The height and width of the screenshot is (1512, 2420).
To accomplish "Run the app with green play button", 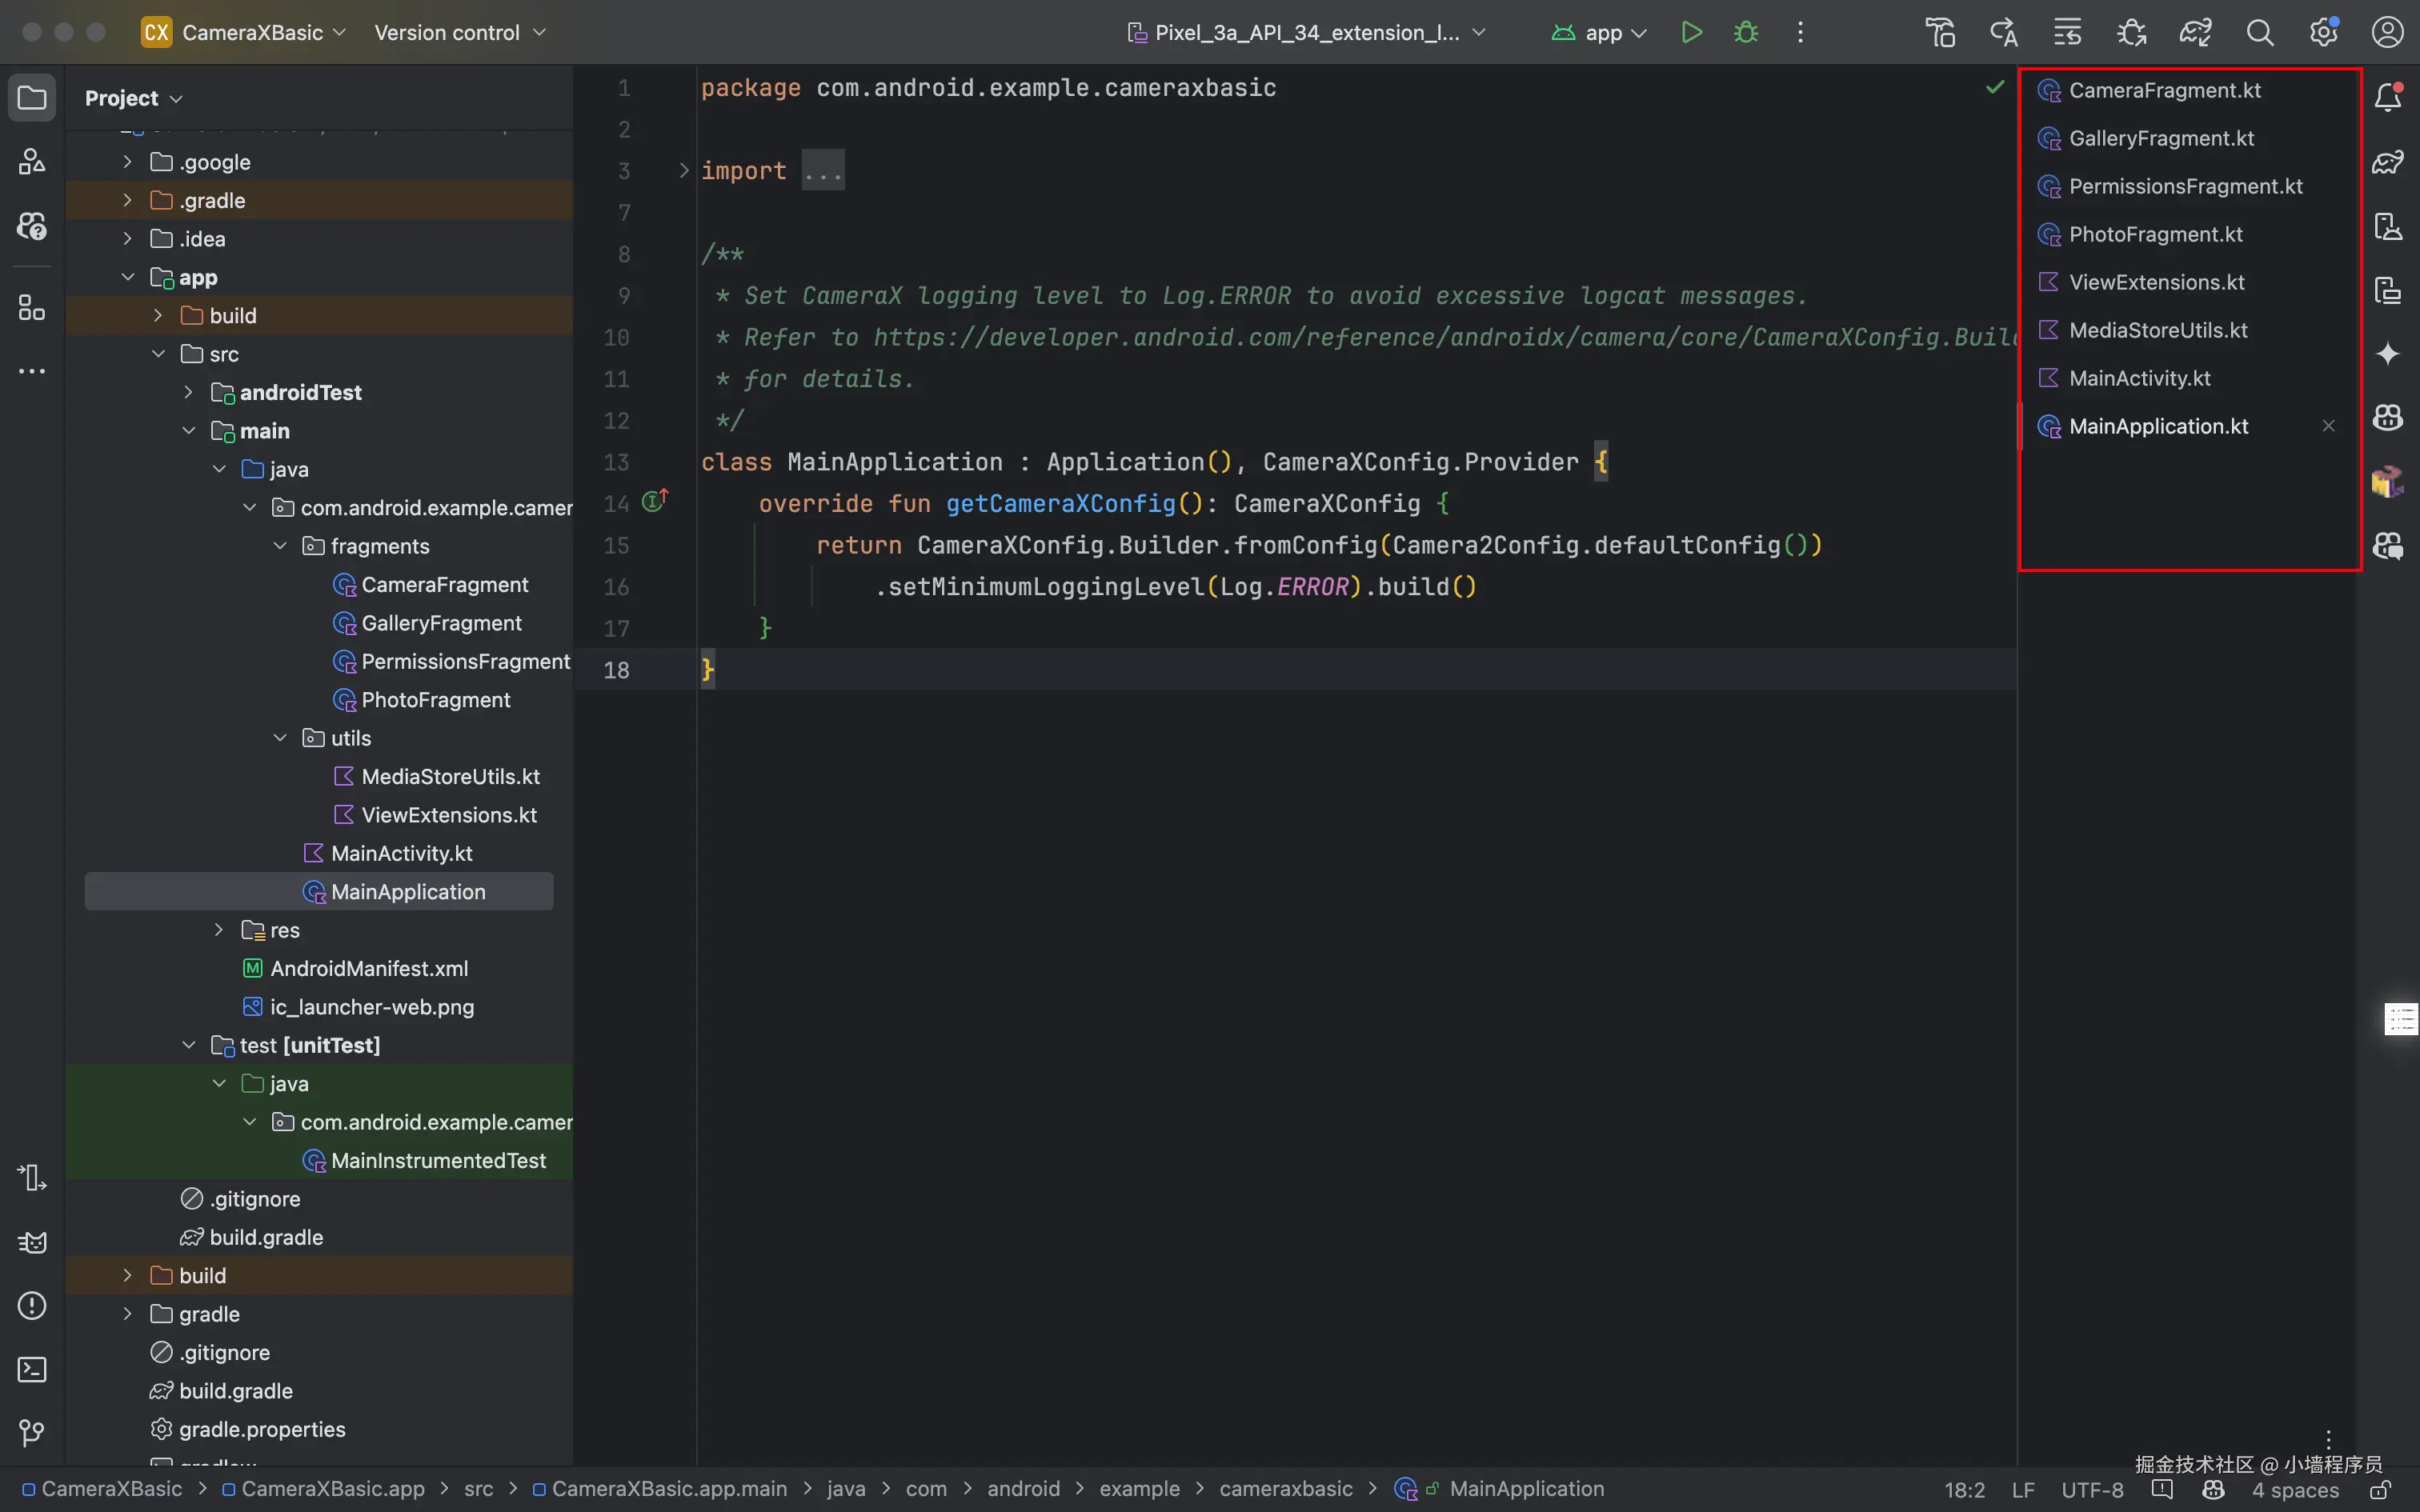I will tap(1691, 33).
